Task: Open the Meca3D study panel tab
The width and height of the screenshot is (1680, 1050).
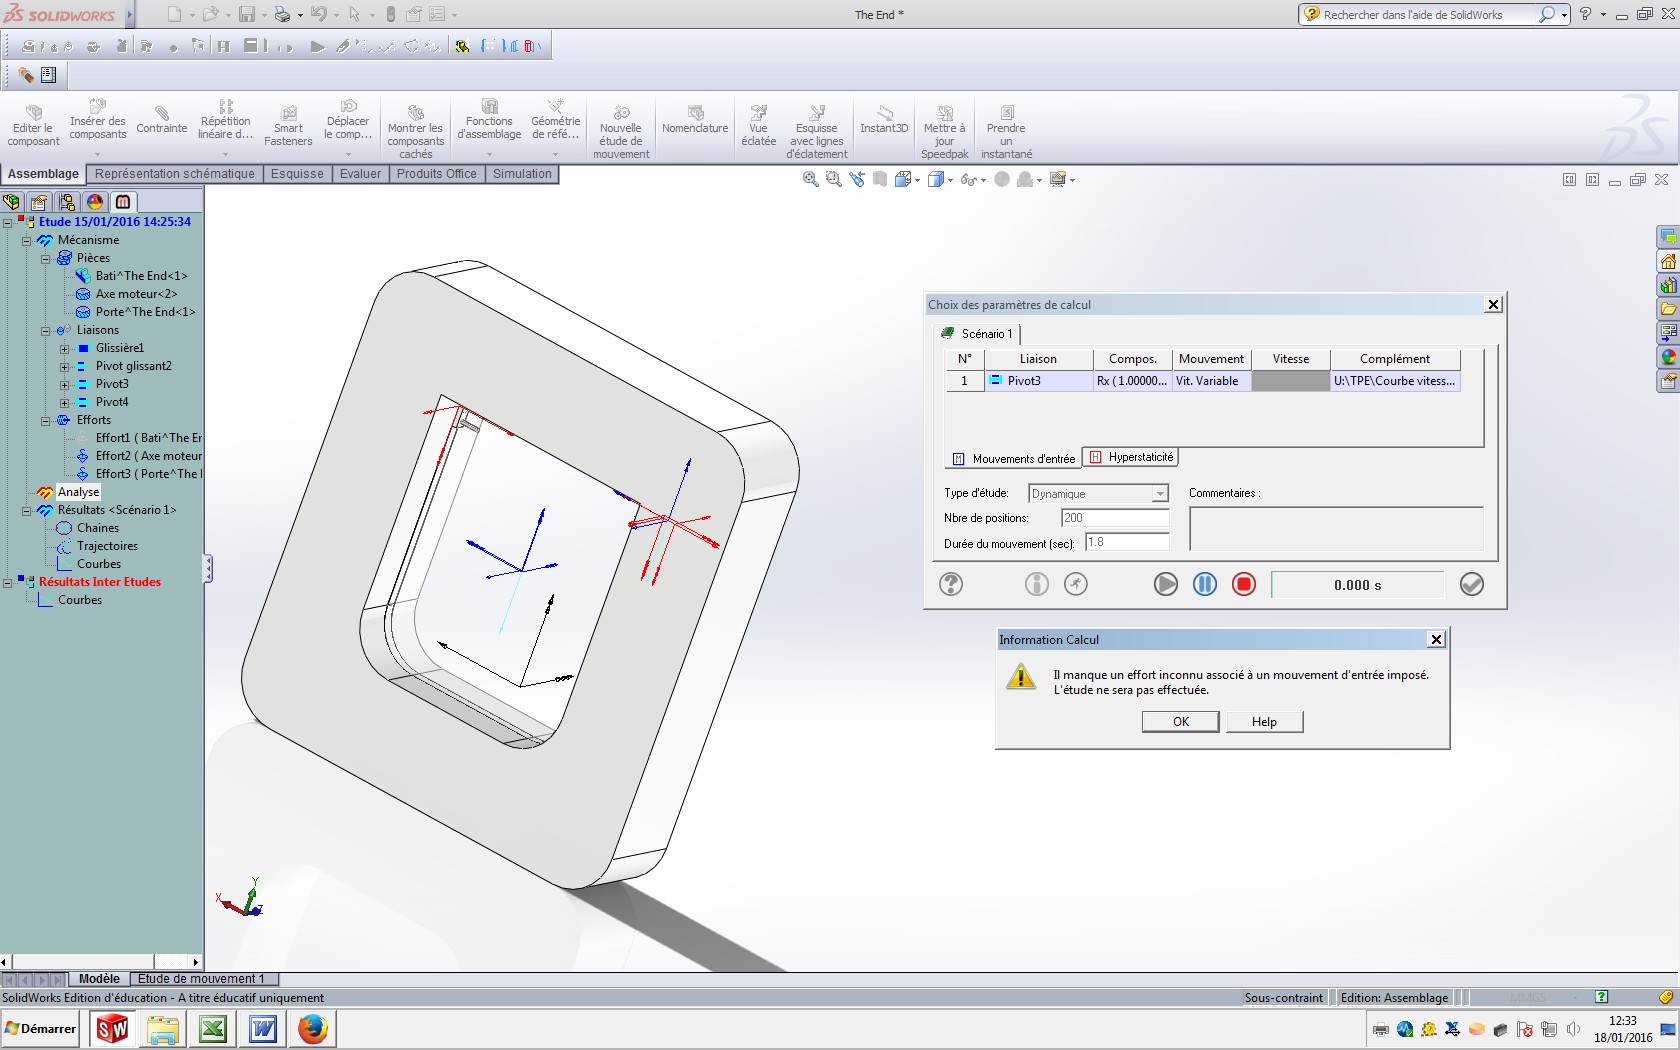Action: point(123,201)
